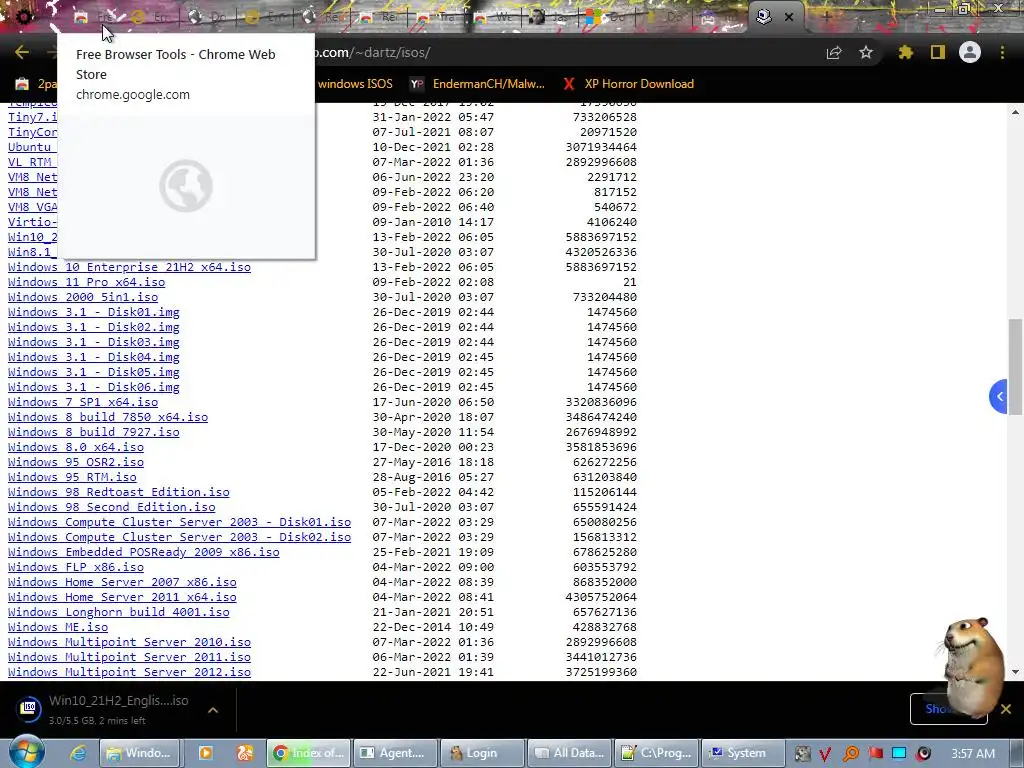This screenshot has height=768, width=1024.
Task: Open the UC Browser taskbar icon
Action: pyautogui.click(x=245, y=753)
